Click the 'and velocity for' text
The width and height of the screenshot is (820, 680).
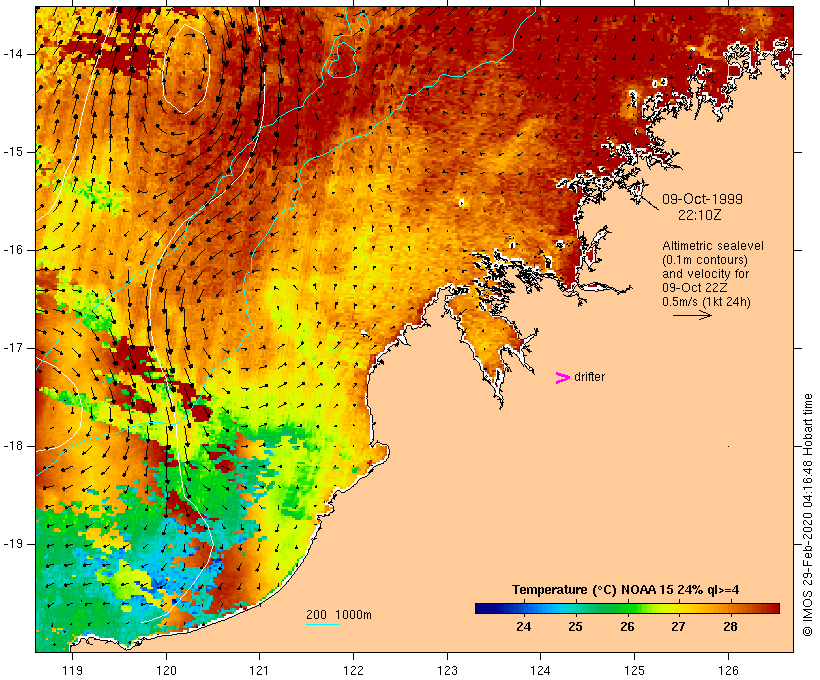click(x=705, y=274)
